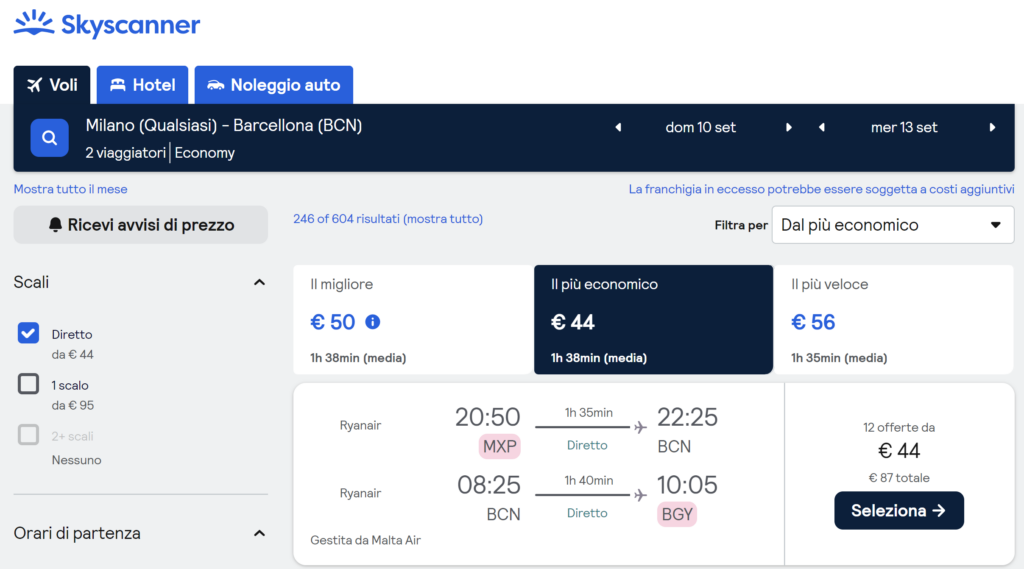1024x569 pixels.
Task: Advance return date past mer 13 set
Action: [x=992, y=127]
